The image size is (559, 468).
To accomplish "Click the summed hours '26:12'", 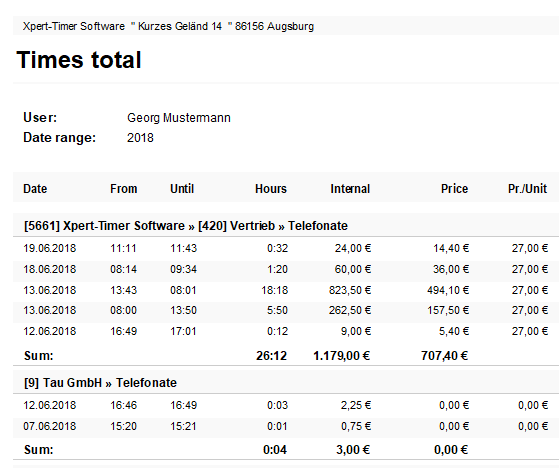I will pyautogui.click(x=271, y=356).
